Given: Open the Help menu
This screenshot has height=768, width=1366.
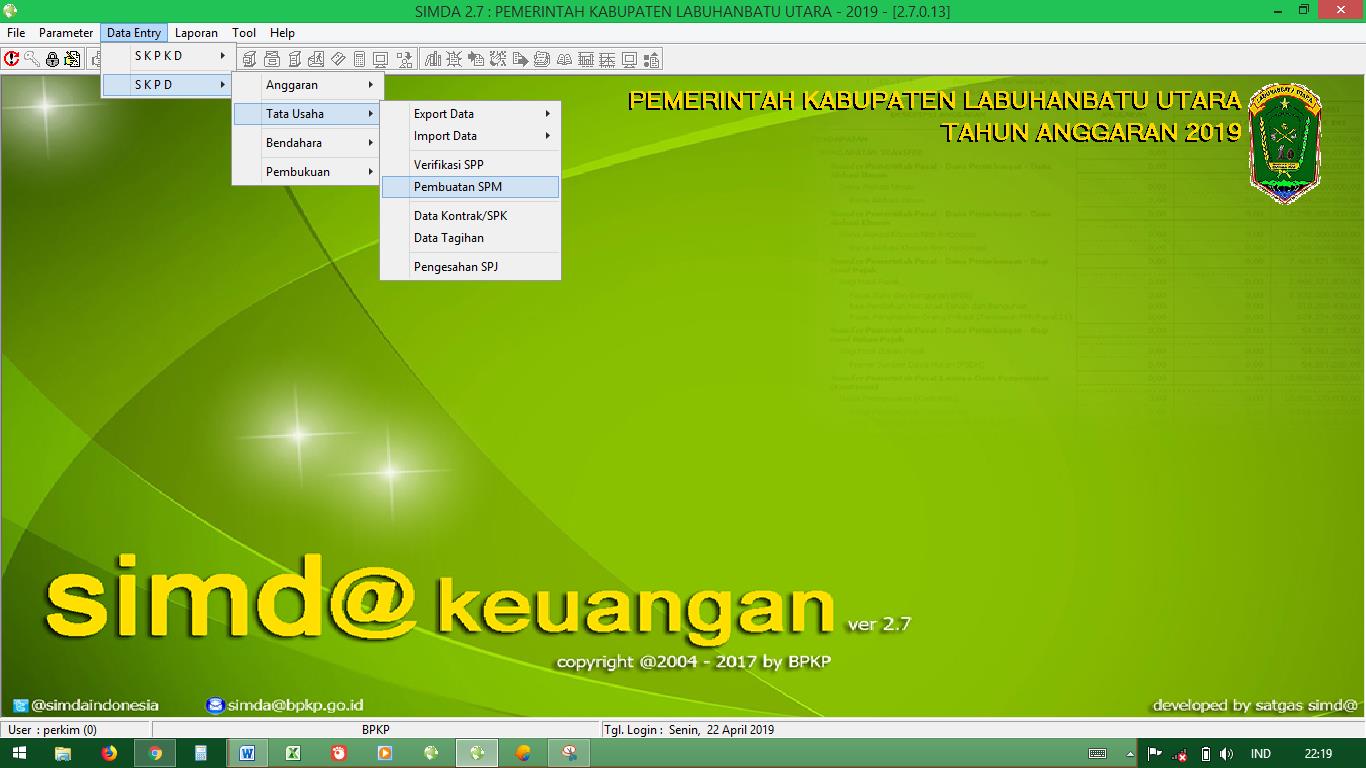Looking at the screenshot, I should pos(282,33).
